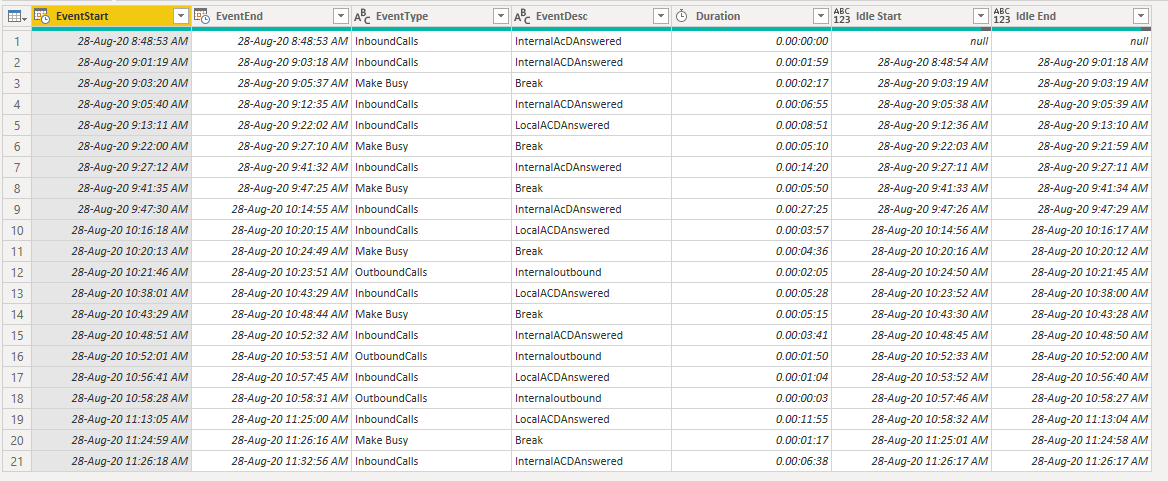The width and height of the screenshot is (1168, 481).
Task: Select the Duration column header
Action: coord(751,16)
